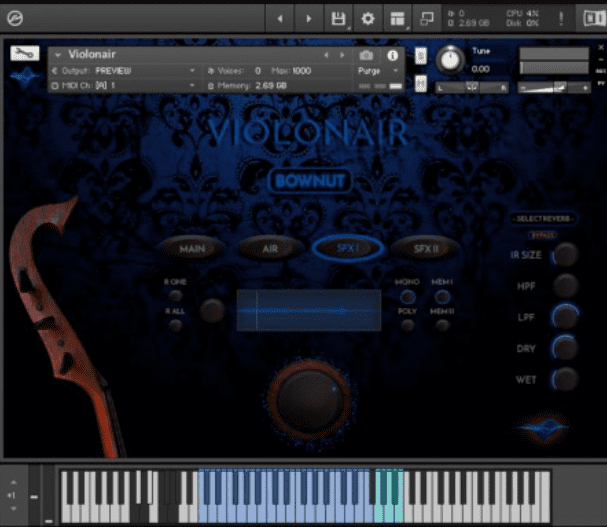The height and width of the screenshot is (527, 607).
Task: Open the workspace layout panel icon
Action: [x=397, y=18]
